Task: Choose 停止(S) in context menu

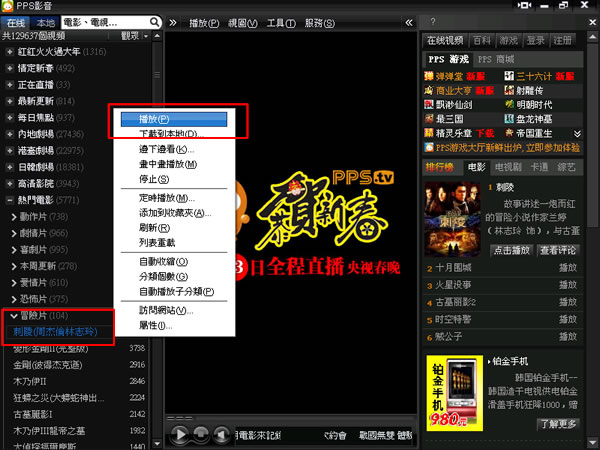Action: click(x=174, y=179)
